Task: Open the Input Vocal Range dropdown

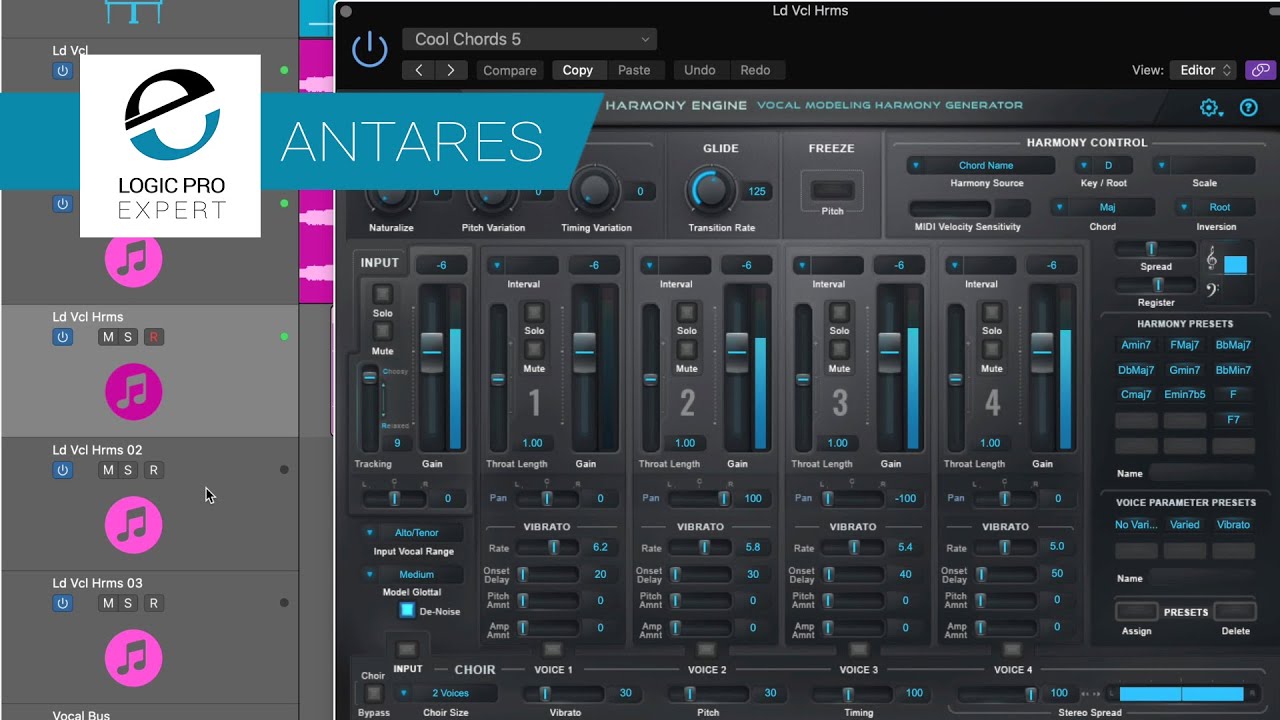Action: click(x=413, y=533)
